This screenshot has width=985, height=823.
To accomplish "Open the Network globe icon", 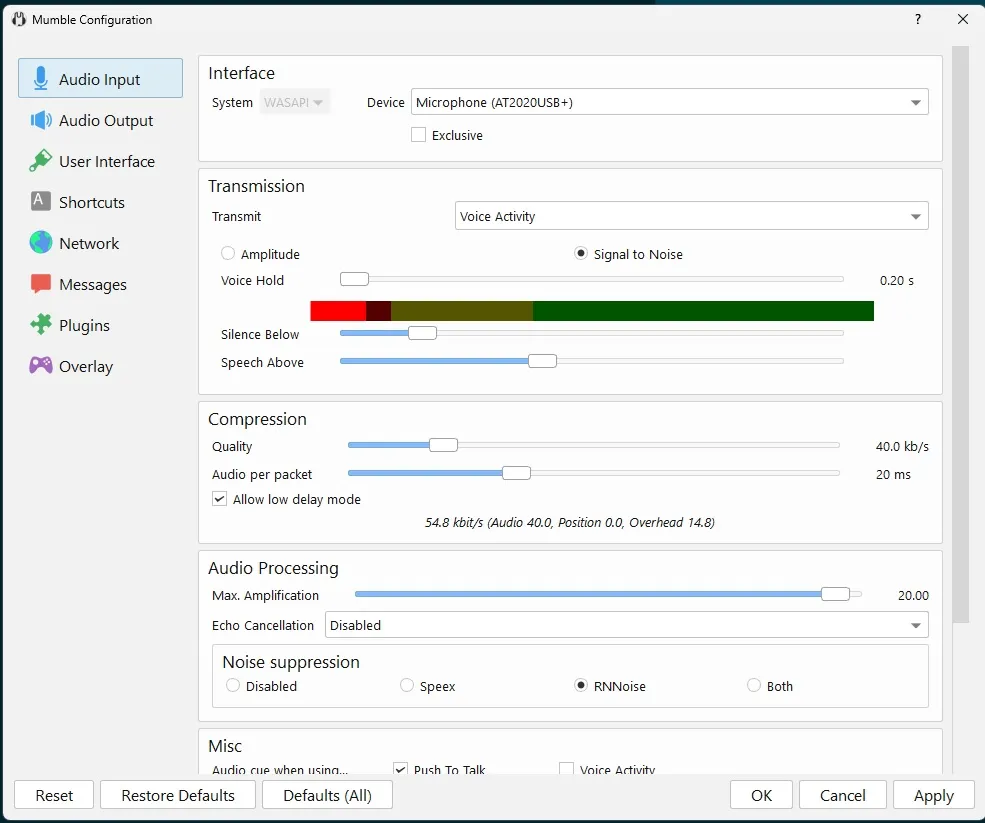I will click(x=41, y=243).
